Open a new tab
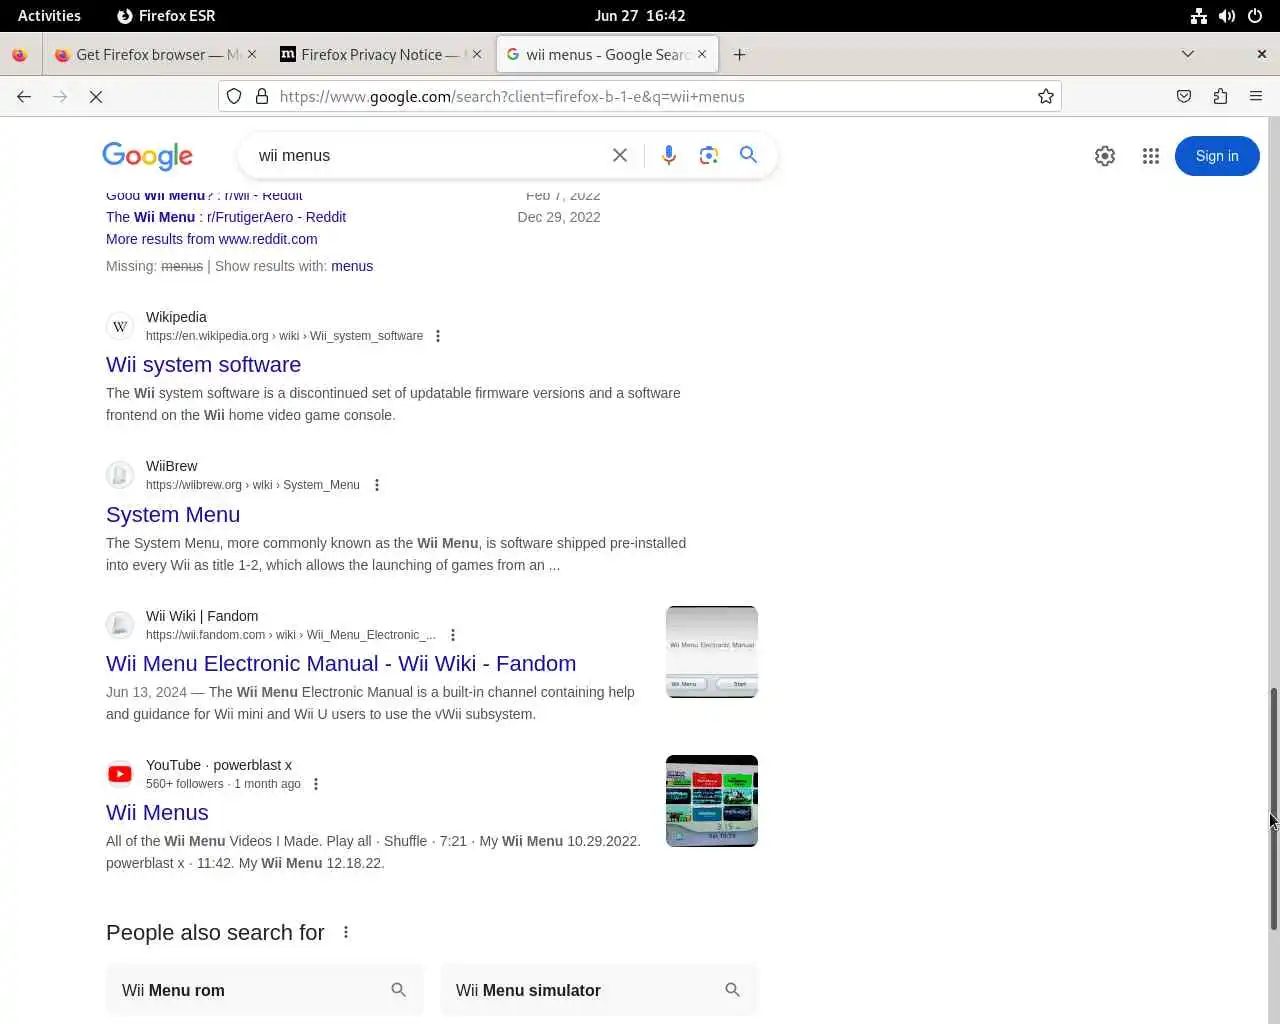1280x1024 pixels. pyautogui.click(x=739, y=55)
